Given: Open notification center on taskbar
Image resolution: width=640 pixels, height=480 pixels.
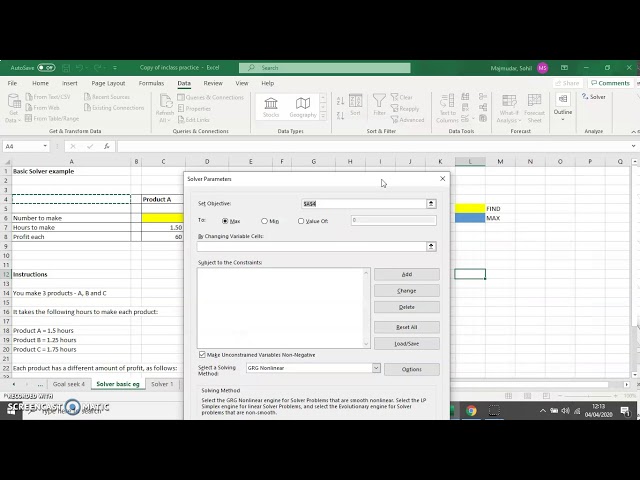Looking at the screenshot, I should [624, 411].
